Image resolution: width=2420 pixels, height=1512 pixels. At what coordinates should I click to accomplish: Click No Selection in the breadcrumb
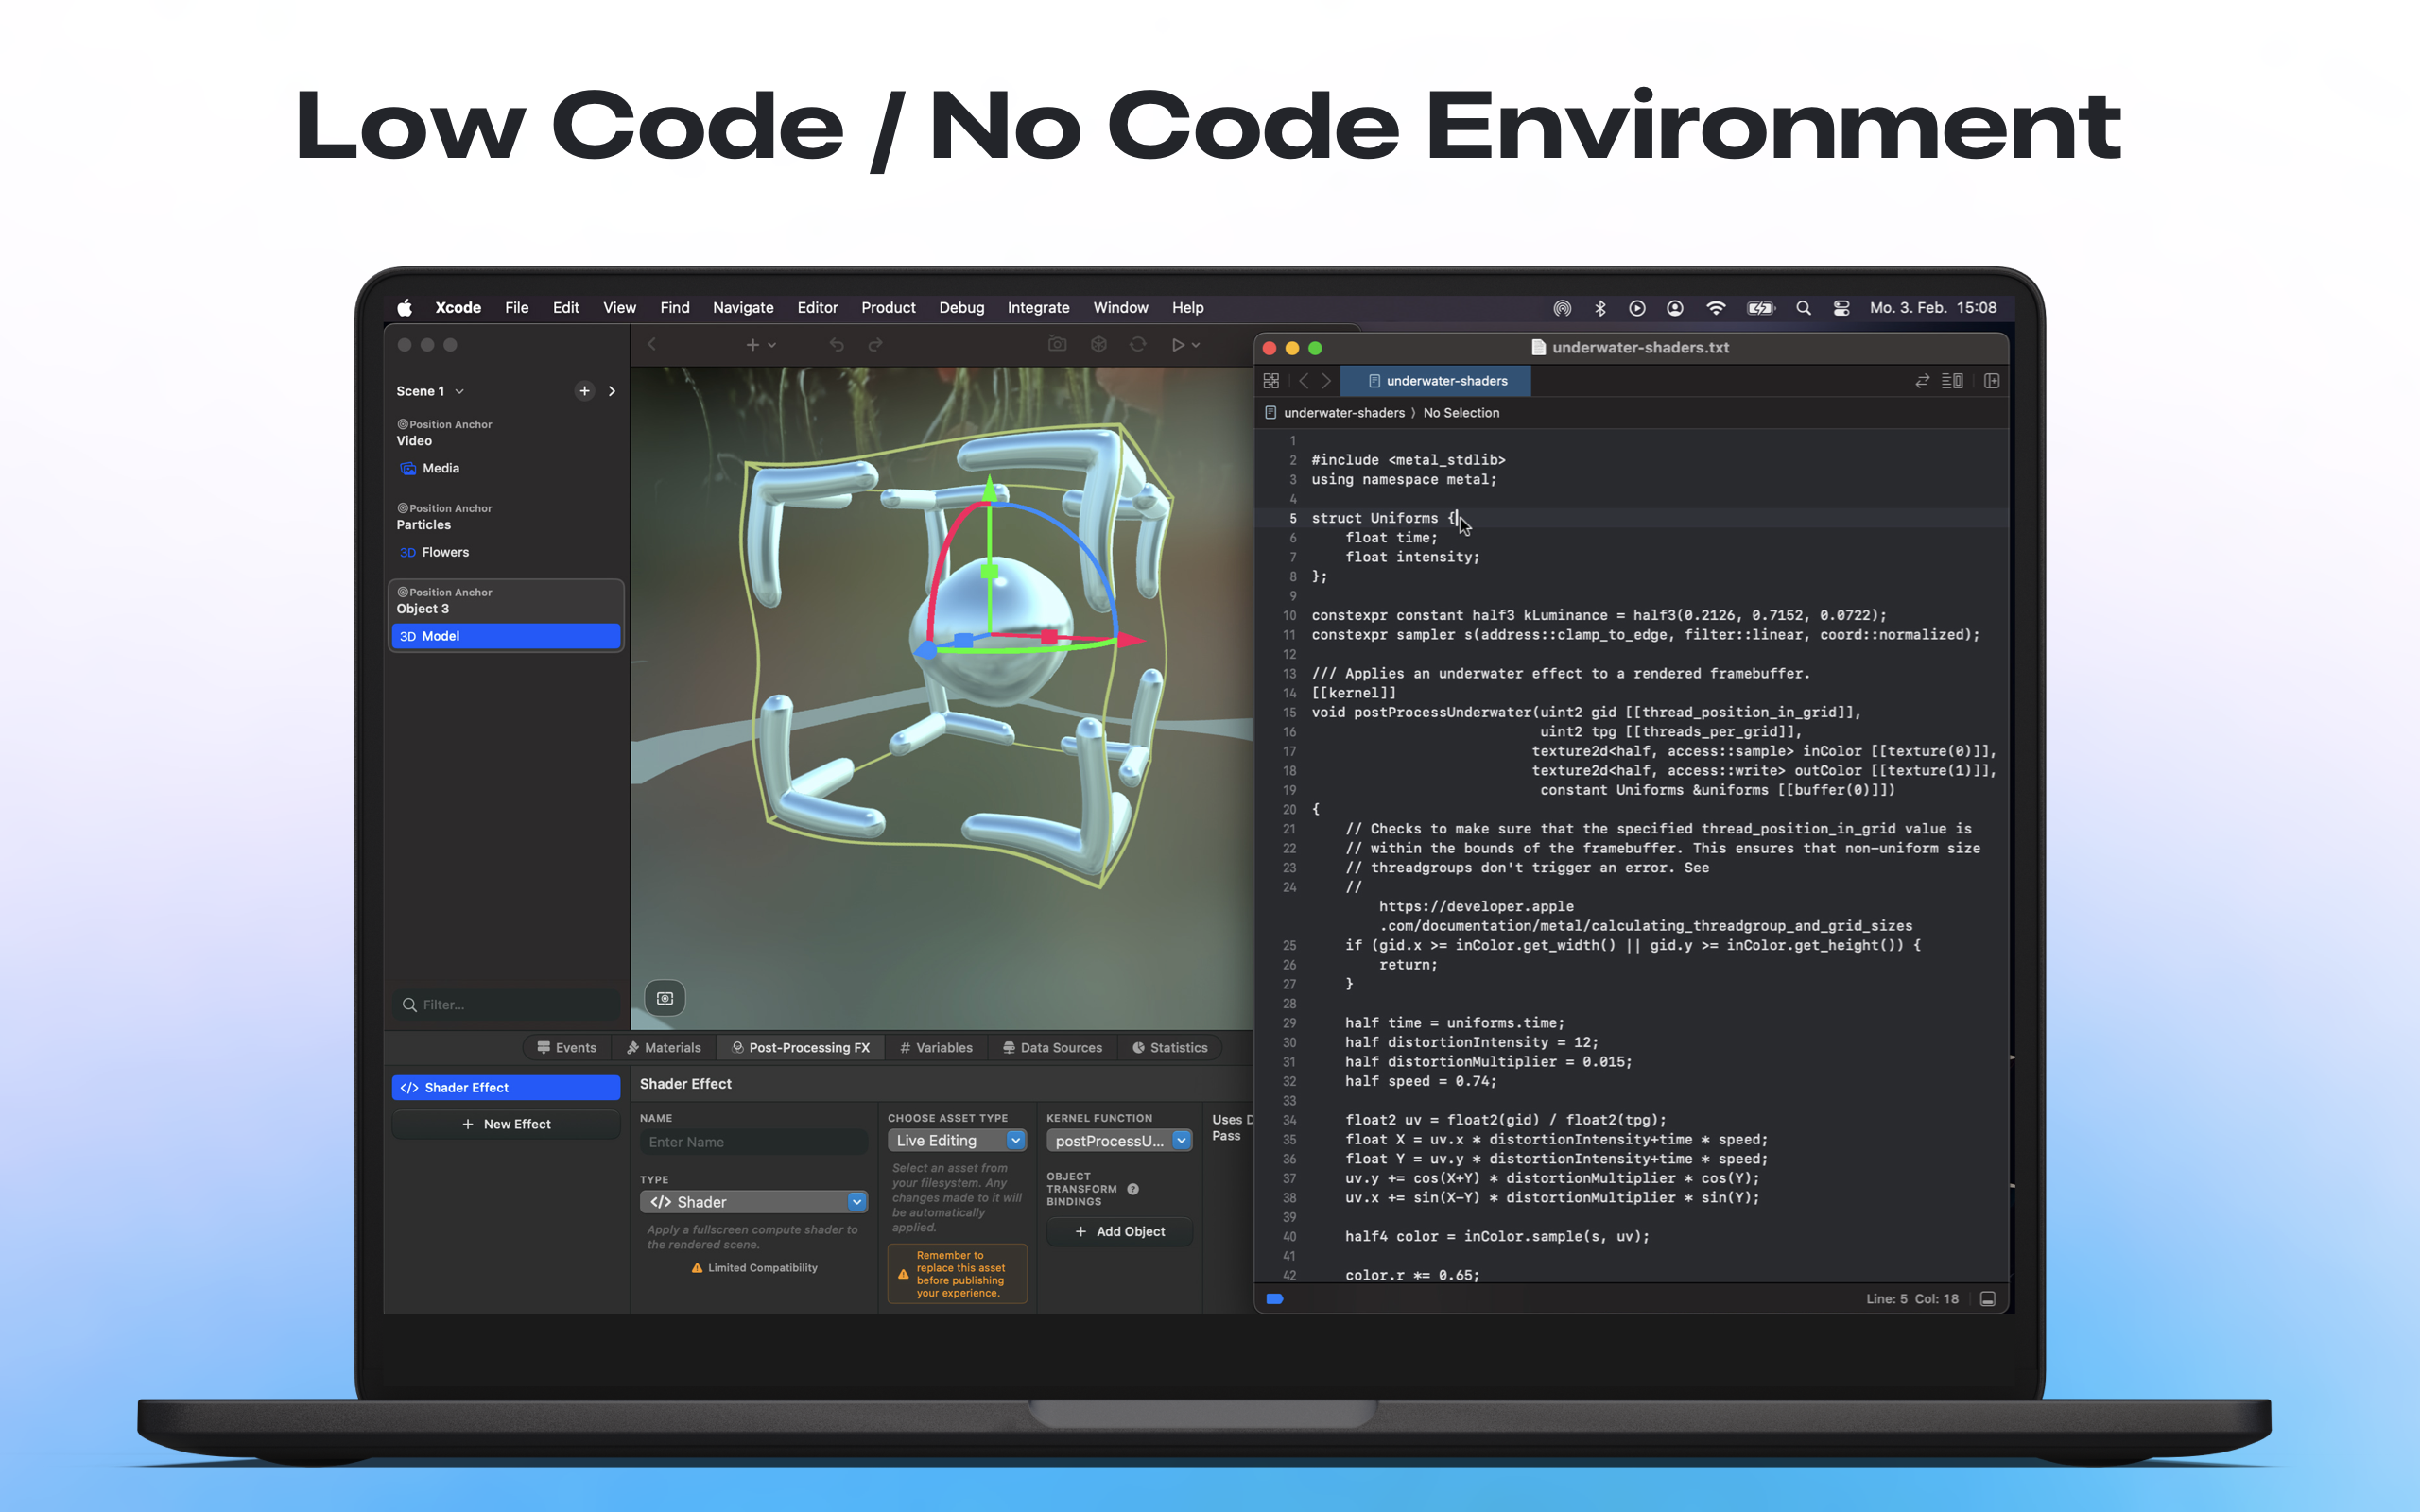[x=1461, y=413]
